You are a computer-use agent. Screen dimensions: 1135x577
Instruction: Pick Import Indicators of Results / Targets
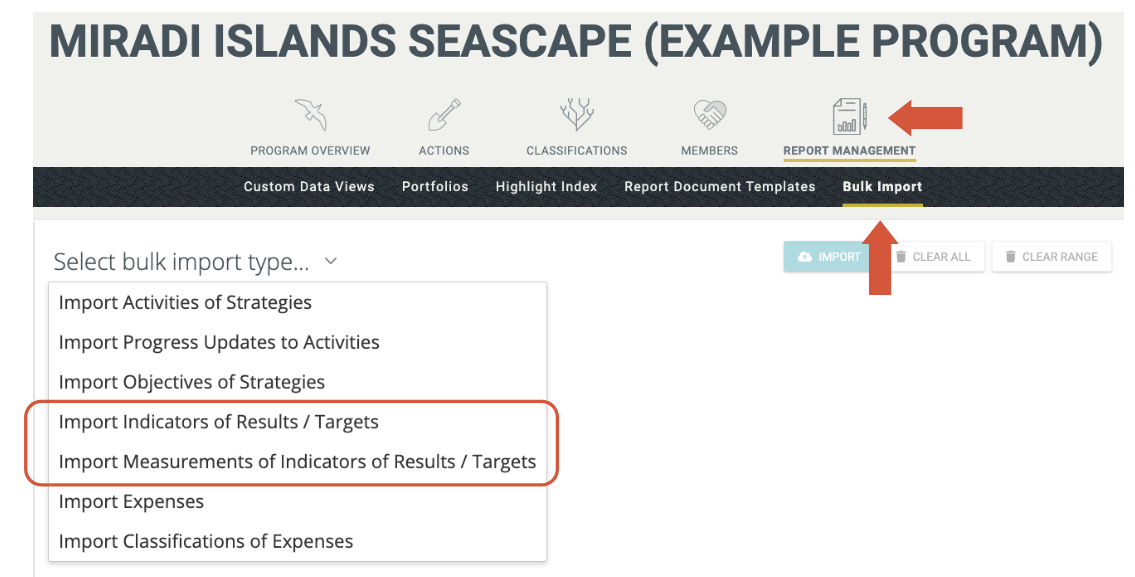(219, 422)
